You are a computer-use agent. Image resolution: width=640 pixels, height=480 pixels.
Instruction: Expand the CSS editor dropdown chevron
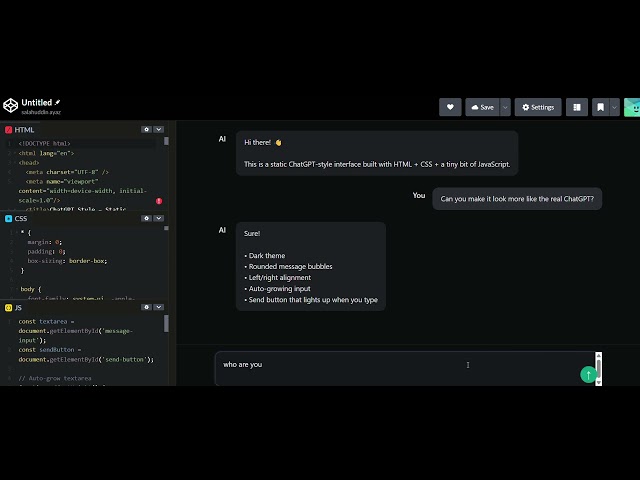pyautogui.click(x=159, y=218)
